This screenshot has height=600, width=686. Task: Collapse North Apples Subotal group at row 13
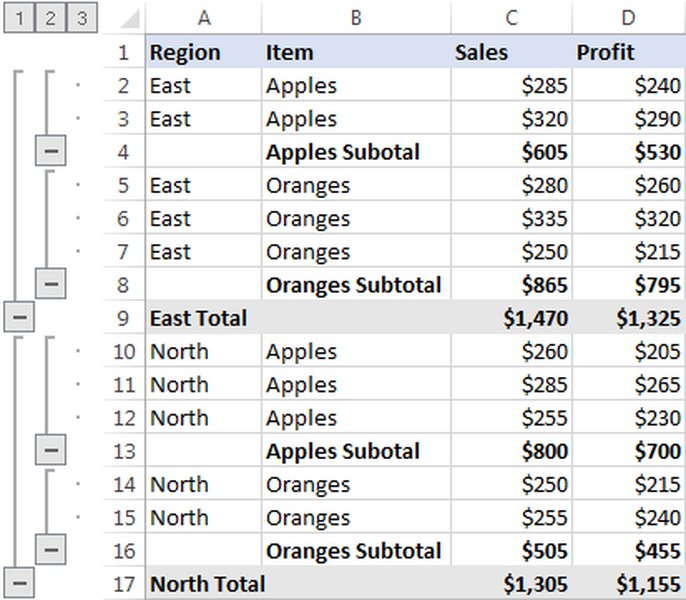(x=51, y=450)
